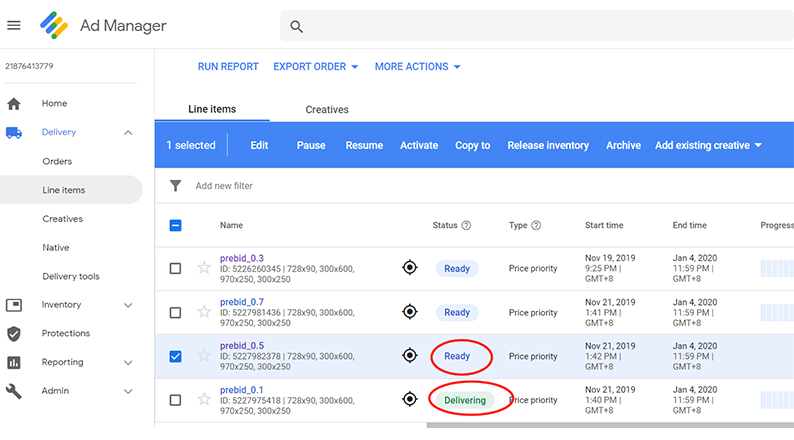Open the prebid_0.3 line item link
794x440 pixels.
[x=242, y=258]
